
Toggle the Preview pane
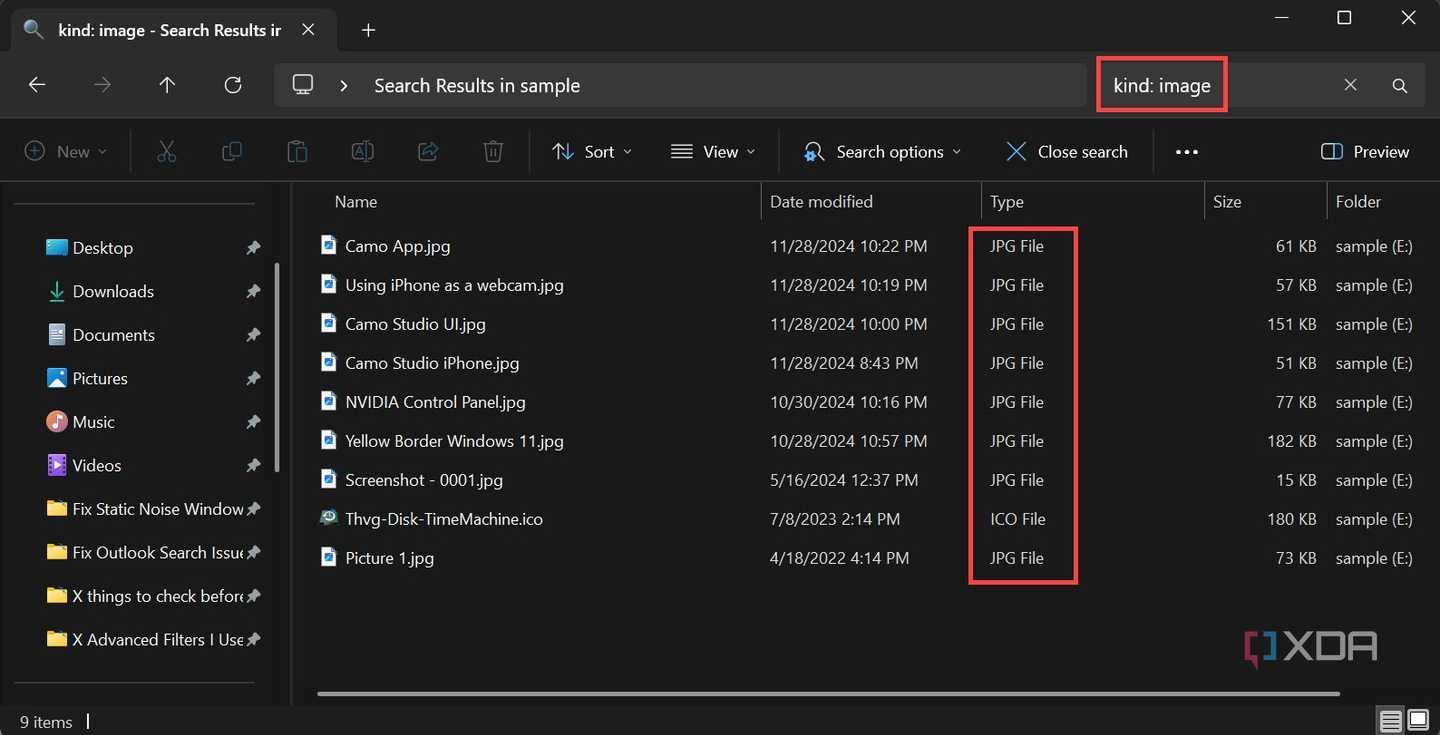[x=1365, y=152]
